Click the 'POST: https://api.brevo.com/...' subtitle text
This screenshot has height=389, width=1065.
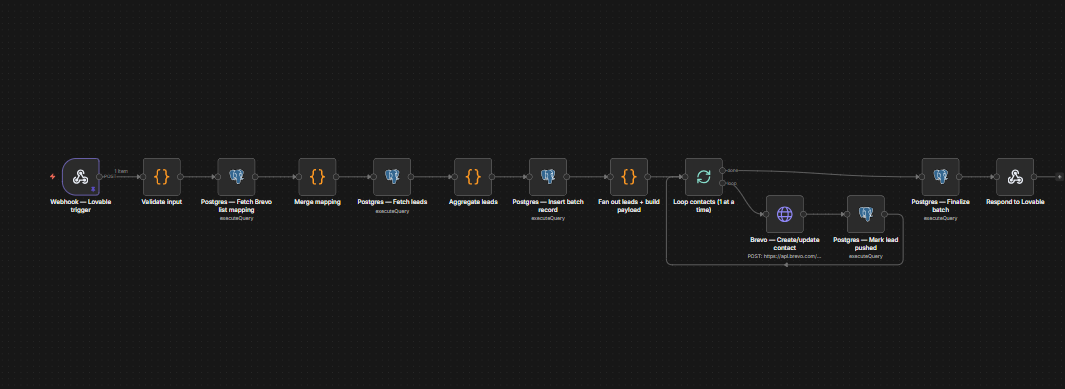click(784, 256)
